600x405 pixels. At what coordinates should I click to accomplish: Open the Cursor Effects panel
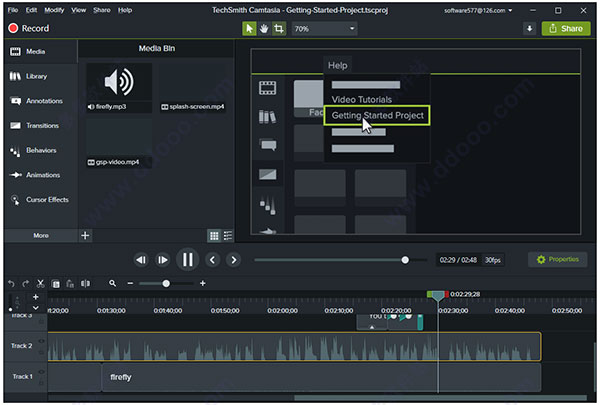(x=41, y=200)
